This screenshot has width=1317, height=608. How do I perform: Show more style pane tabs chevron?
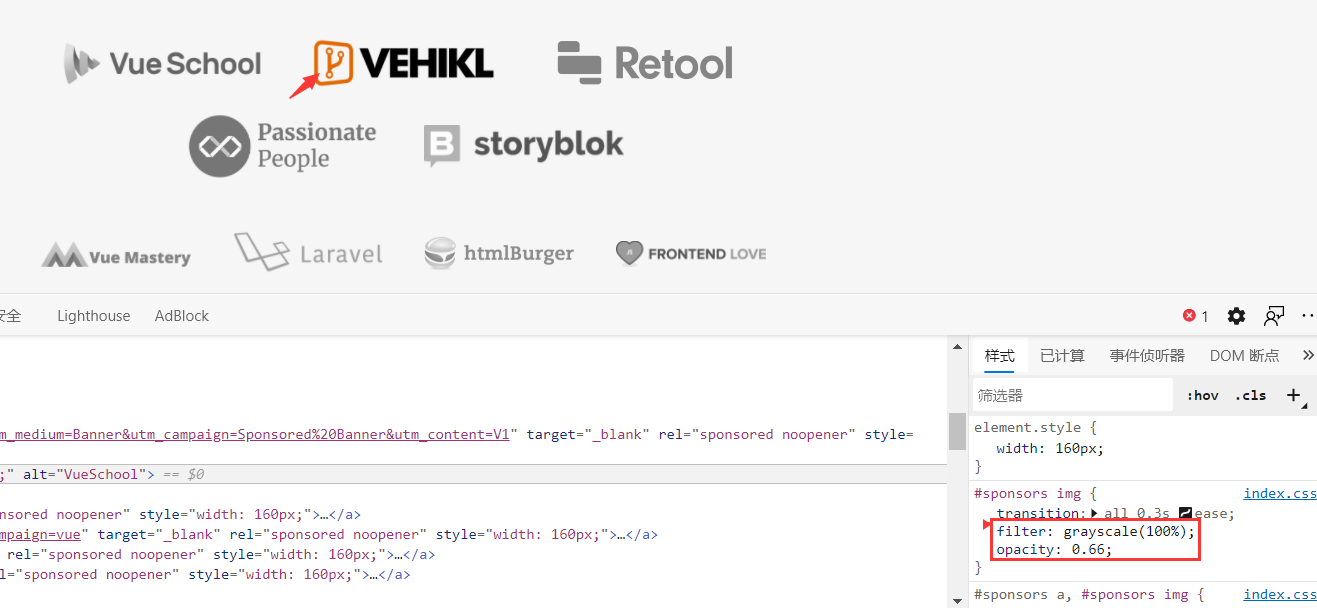coord(1308,355)
